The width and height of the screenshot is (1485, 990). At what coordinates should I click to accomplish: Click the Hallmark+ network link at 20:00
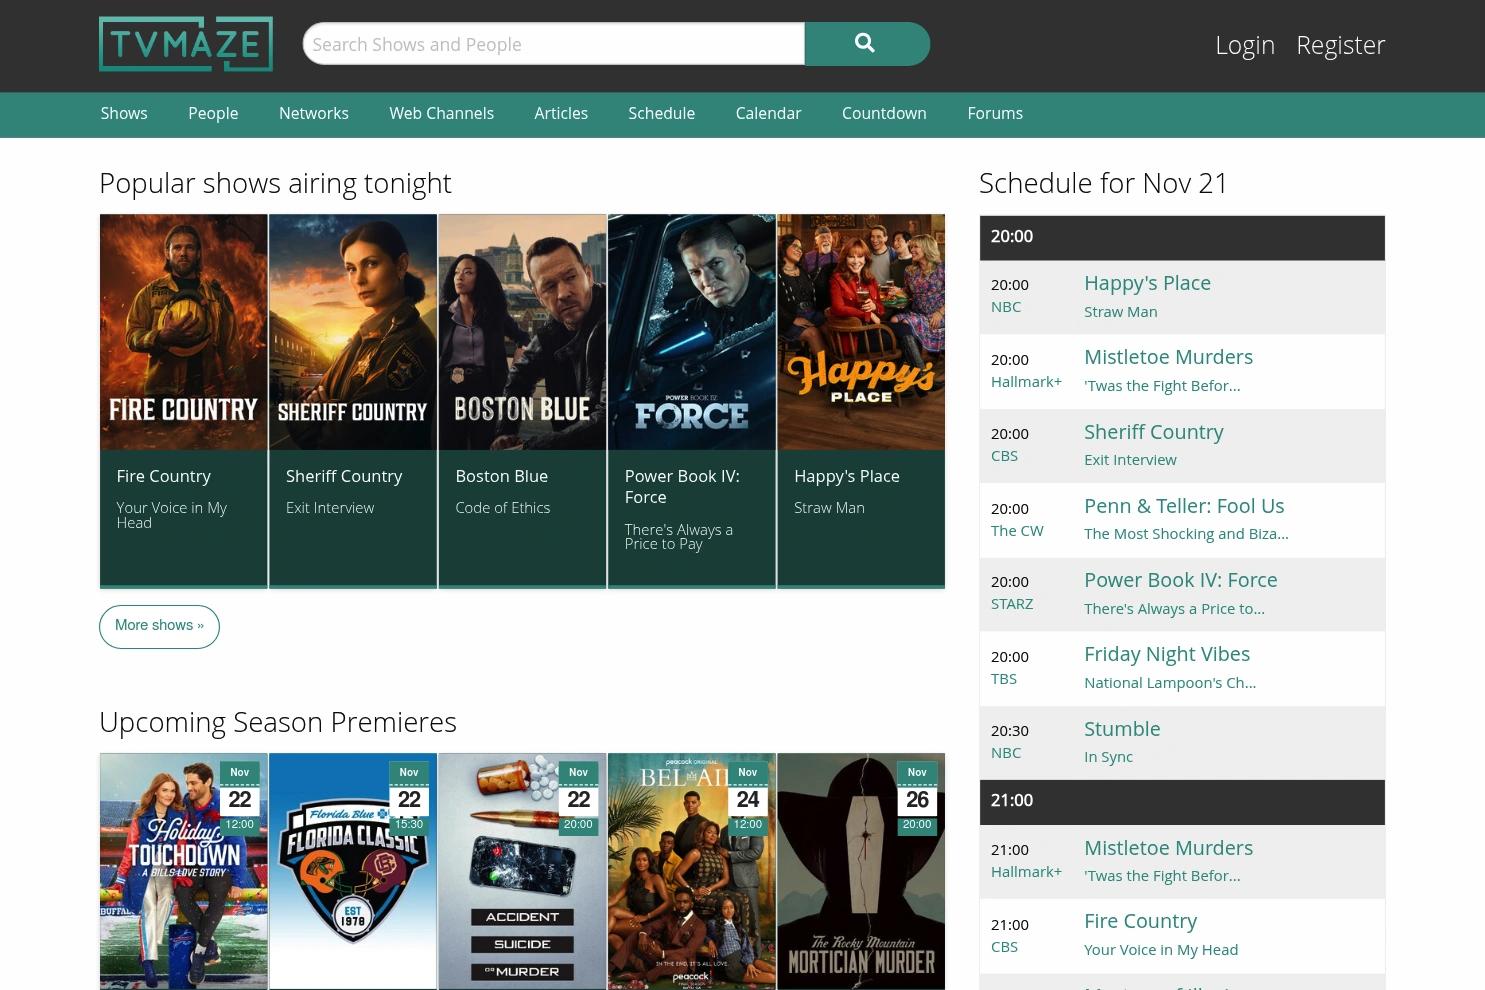click(1026, 382)
